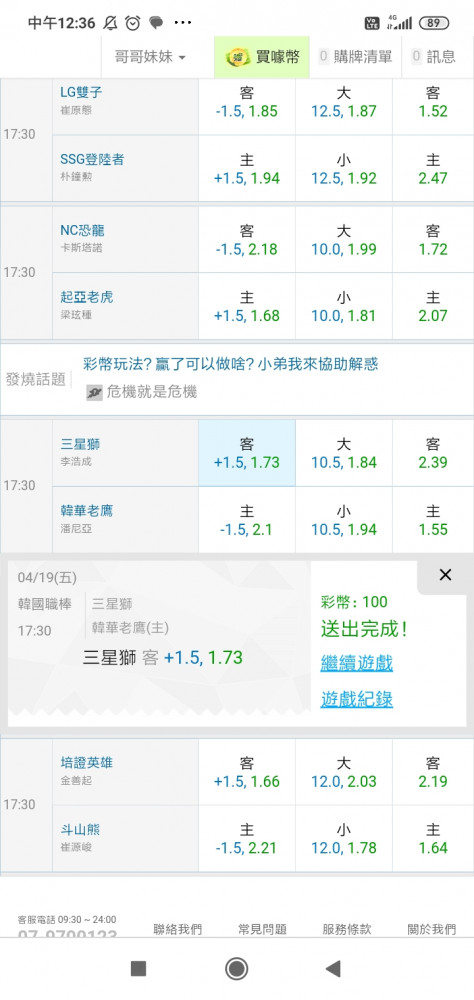Click the 繼續遊戲 link
Screen dimensions: 474x1000
point(357,663)
